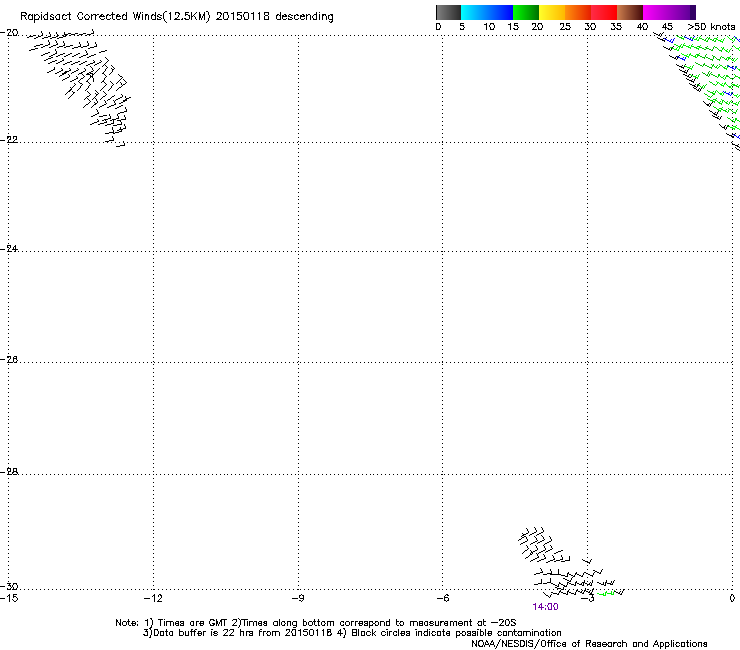The width and height of the screenshot is (740, 650).
Task: Click the NOAA/NESDIS credit line
Action: [589, 644]
